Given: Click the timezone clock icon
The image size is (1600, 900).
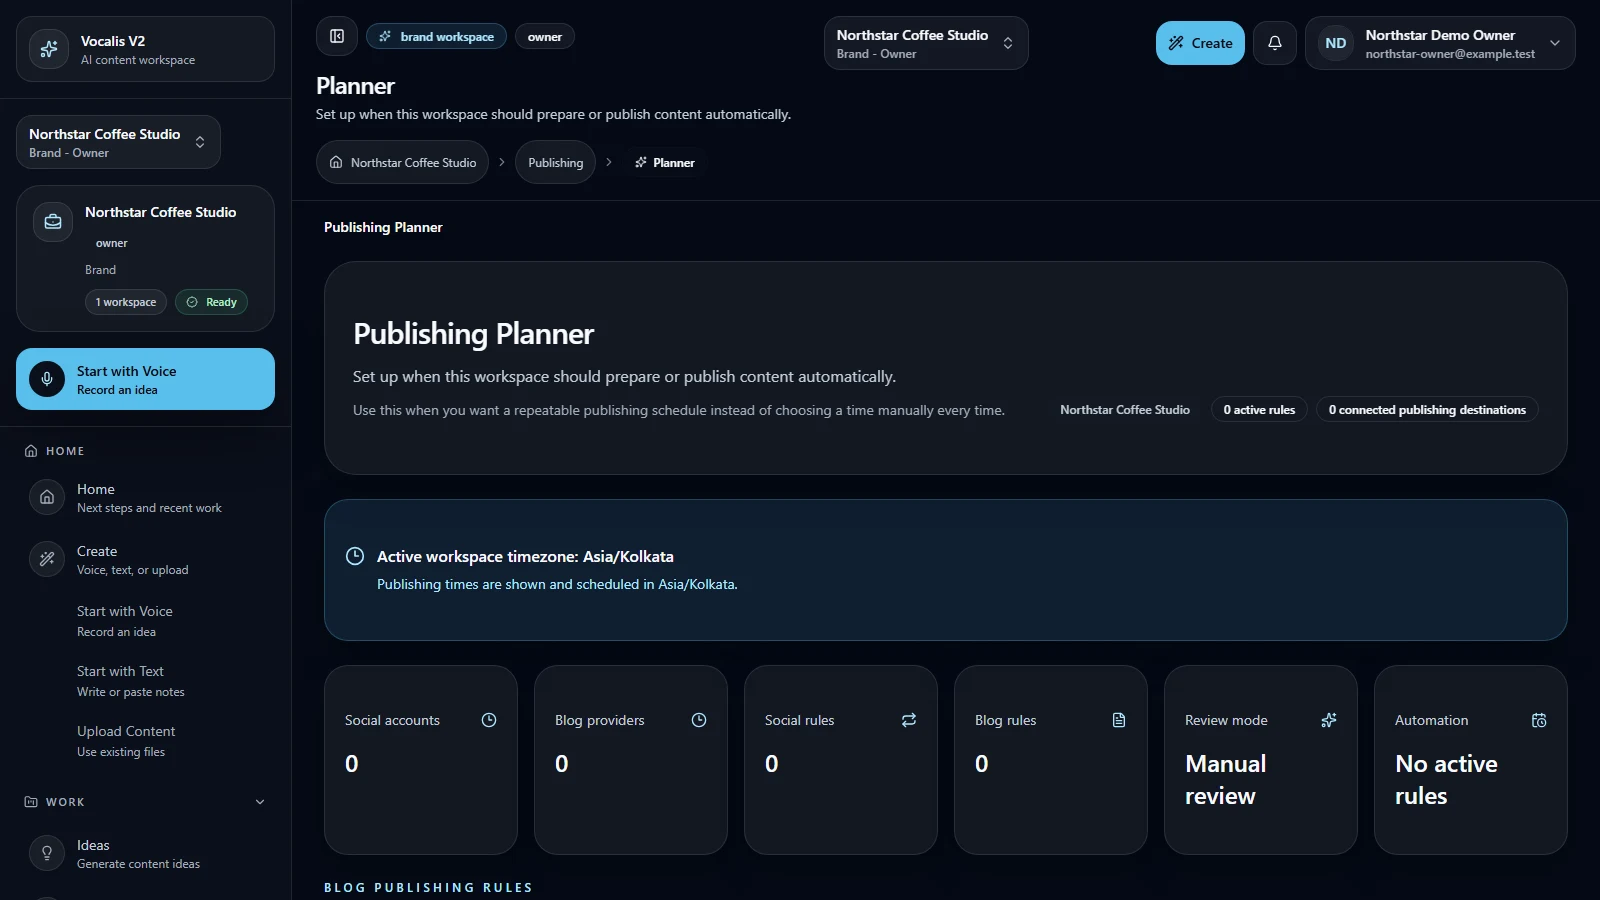Looking at the screenshot, I should click(x=355, y=556).
